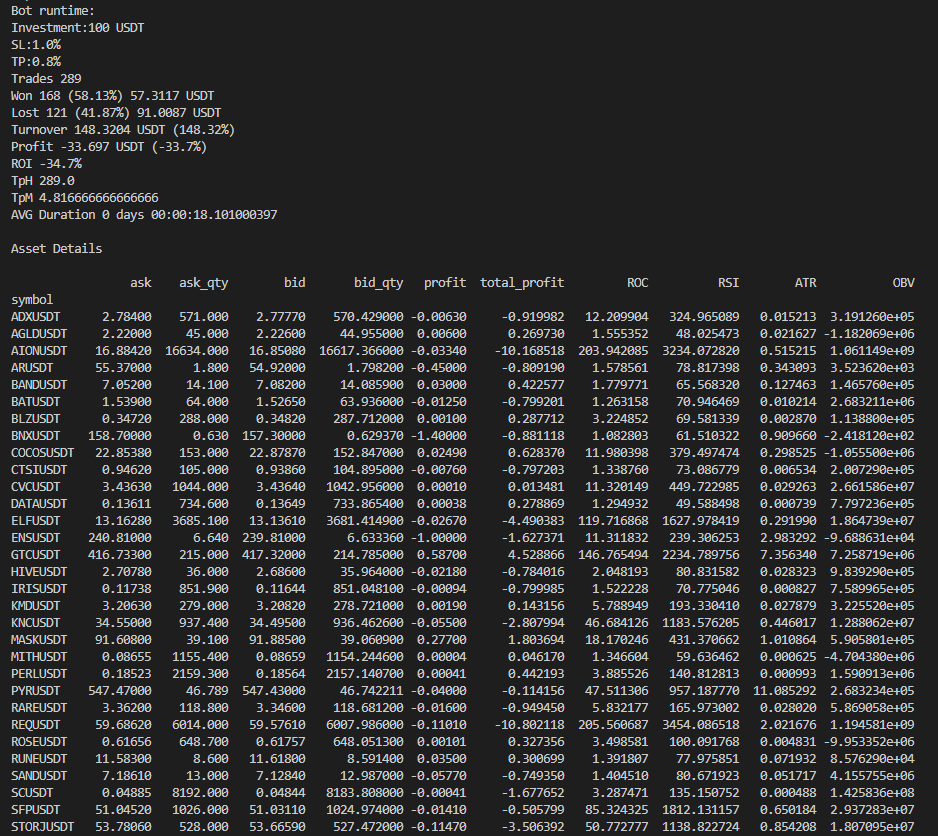Click the 'Bot runtime:' text line
The image size is (938, 836).
[51, 10]
